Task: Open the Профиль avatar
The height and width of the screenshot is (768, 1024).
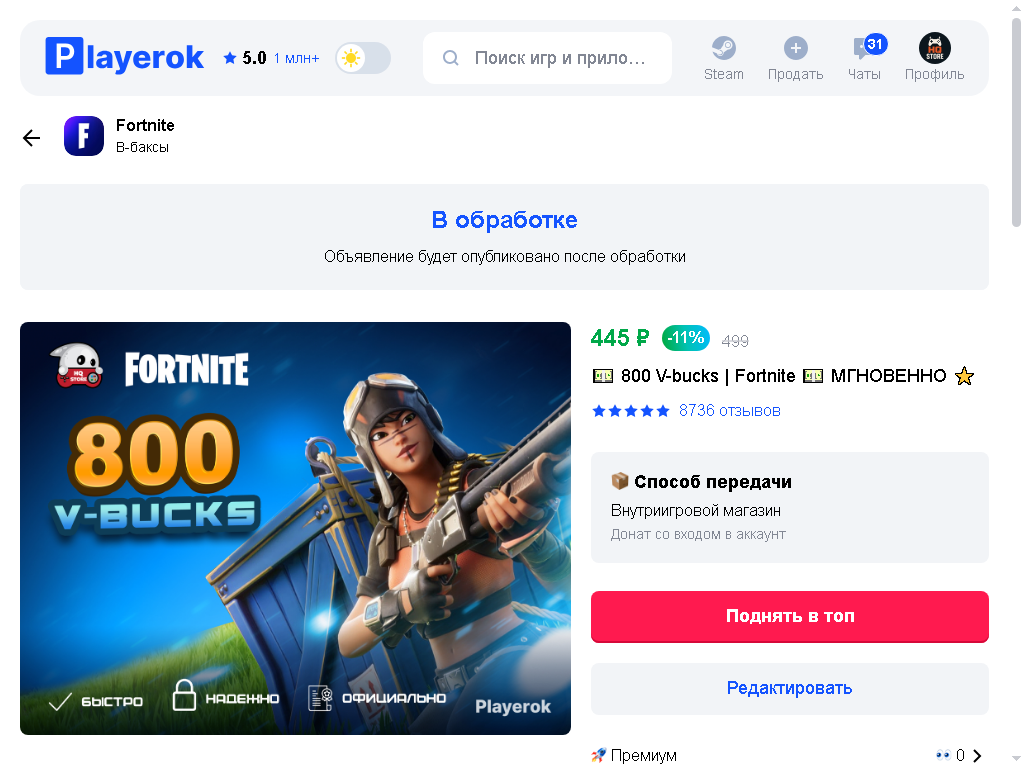Action: click(935, 48)
